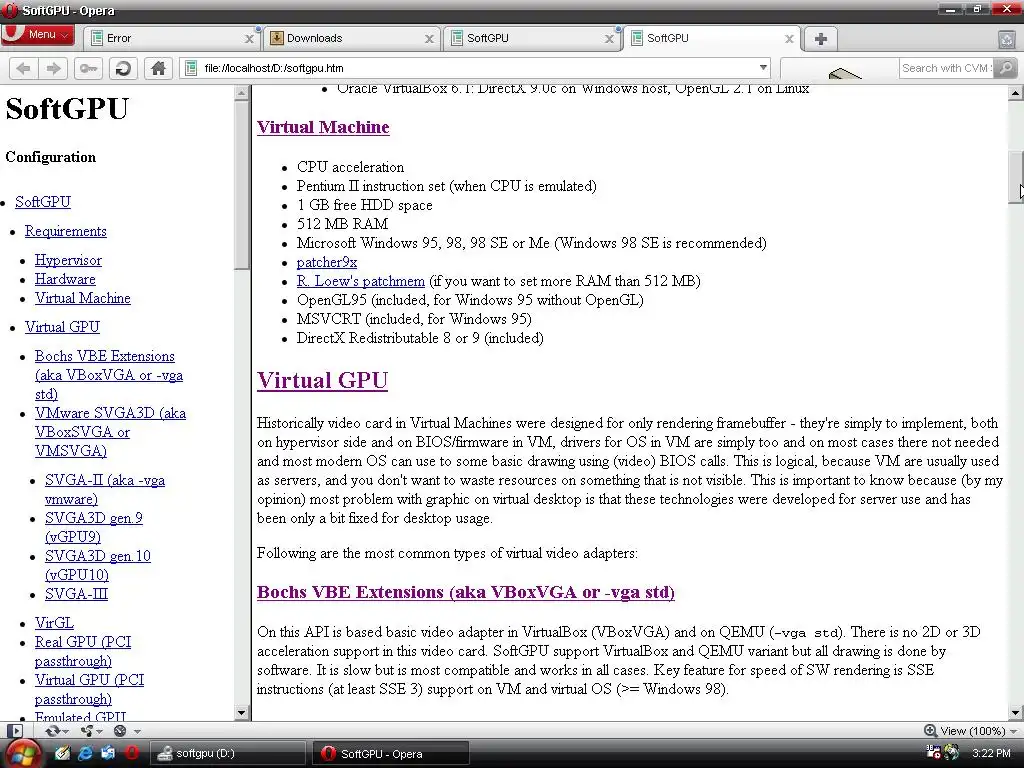Select the active fourth SoftGPU tab
The image size is (1024, 768).
click(711, 39)
